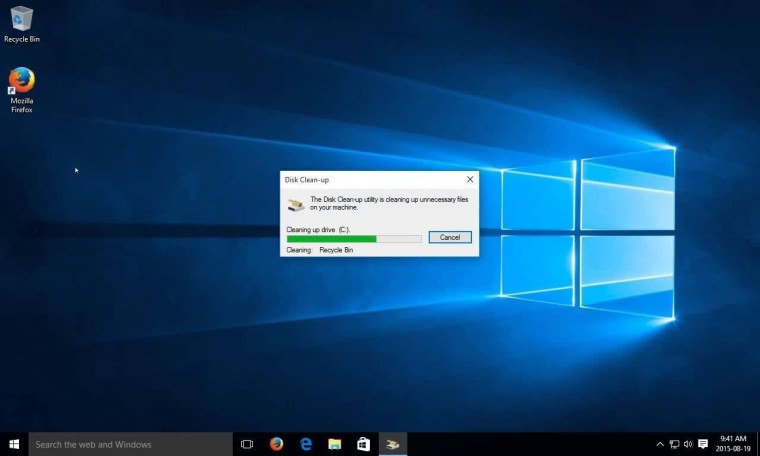
Task: Close the Disk Clean-up dialog
Action: click(x=469, y=180)
